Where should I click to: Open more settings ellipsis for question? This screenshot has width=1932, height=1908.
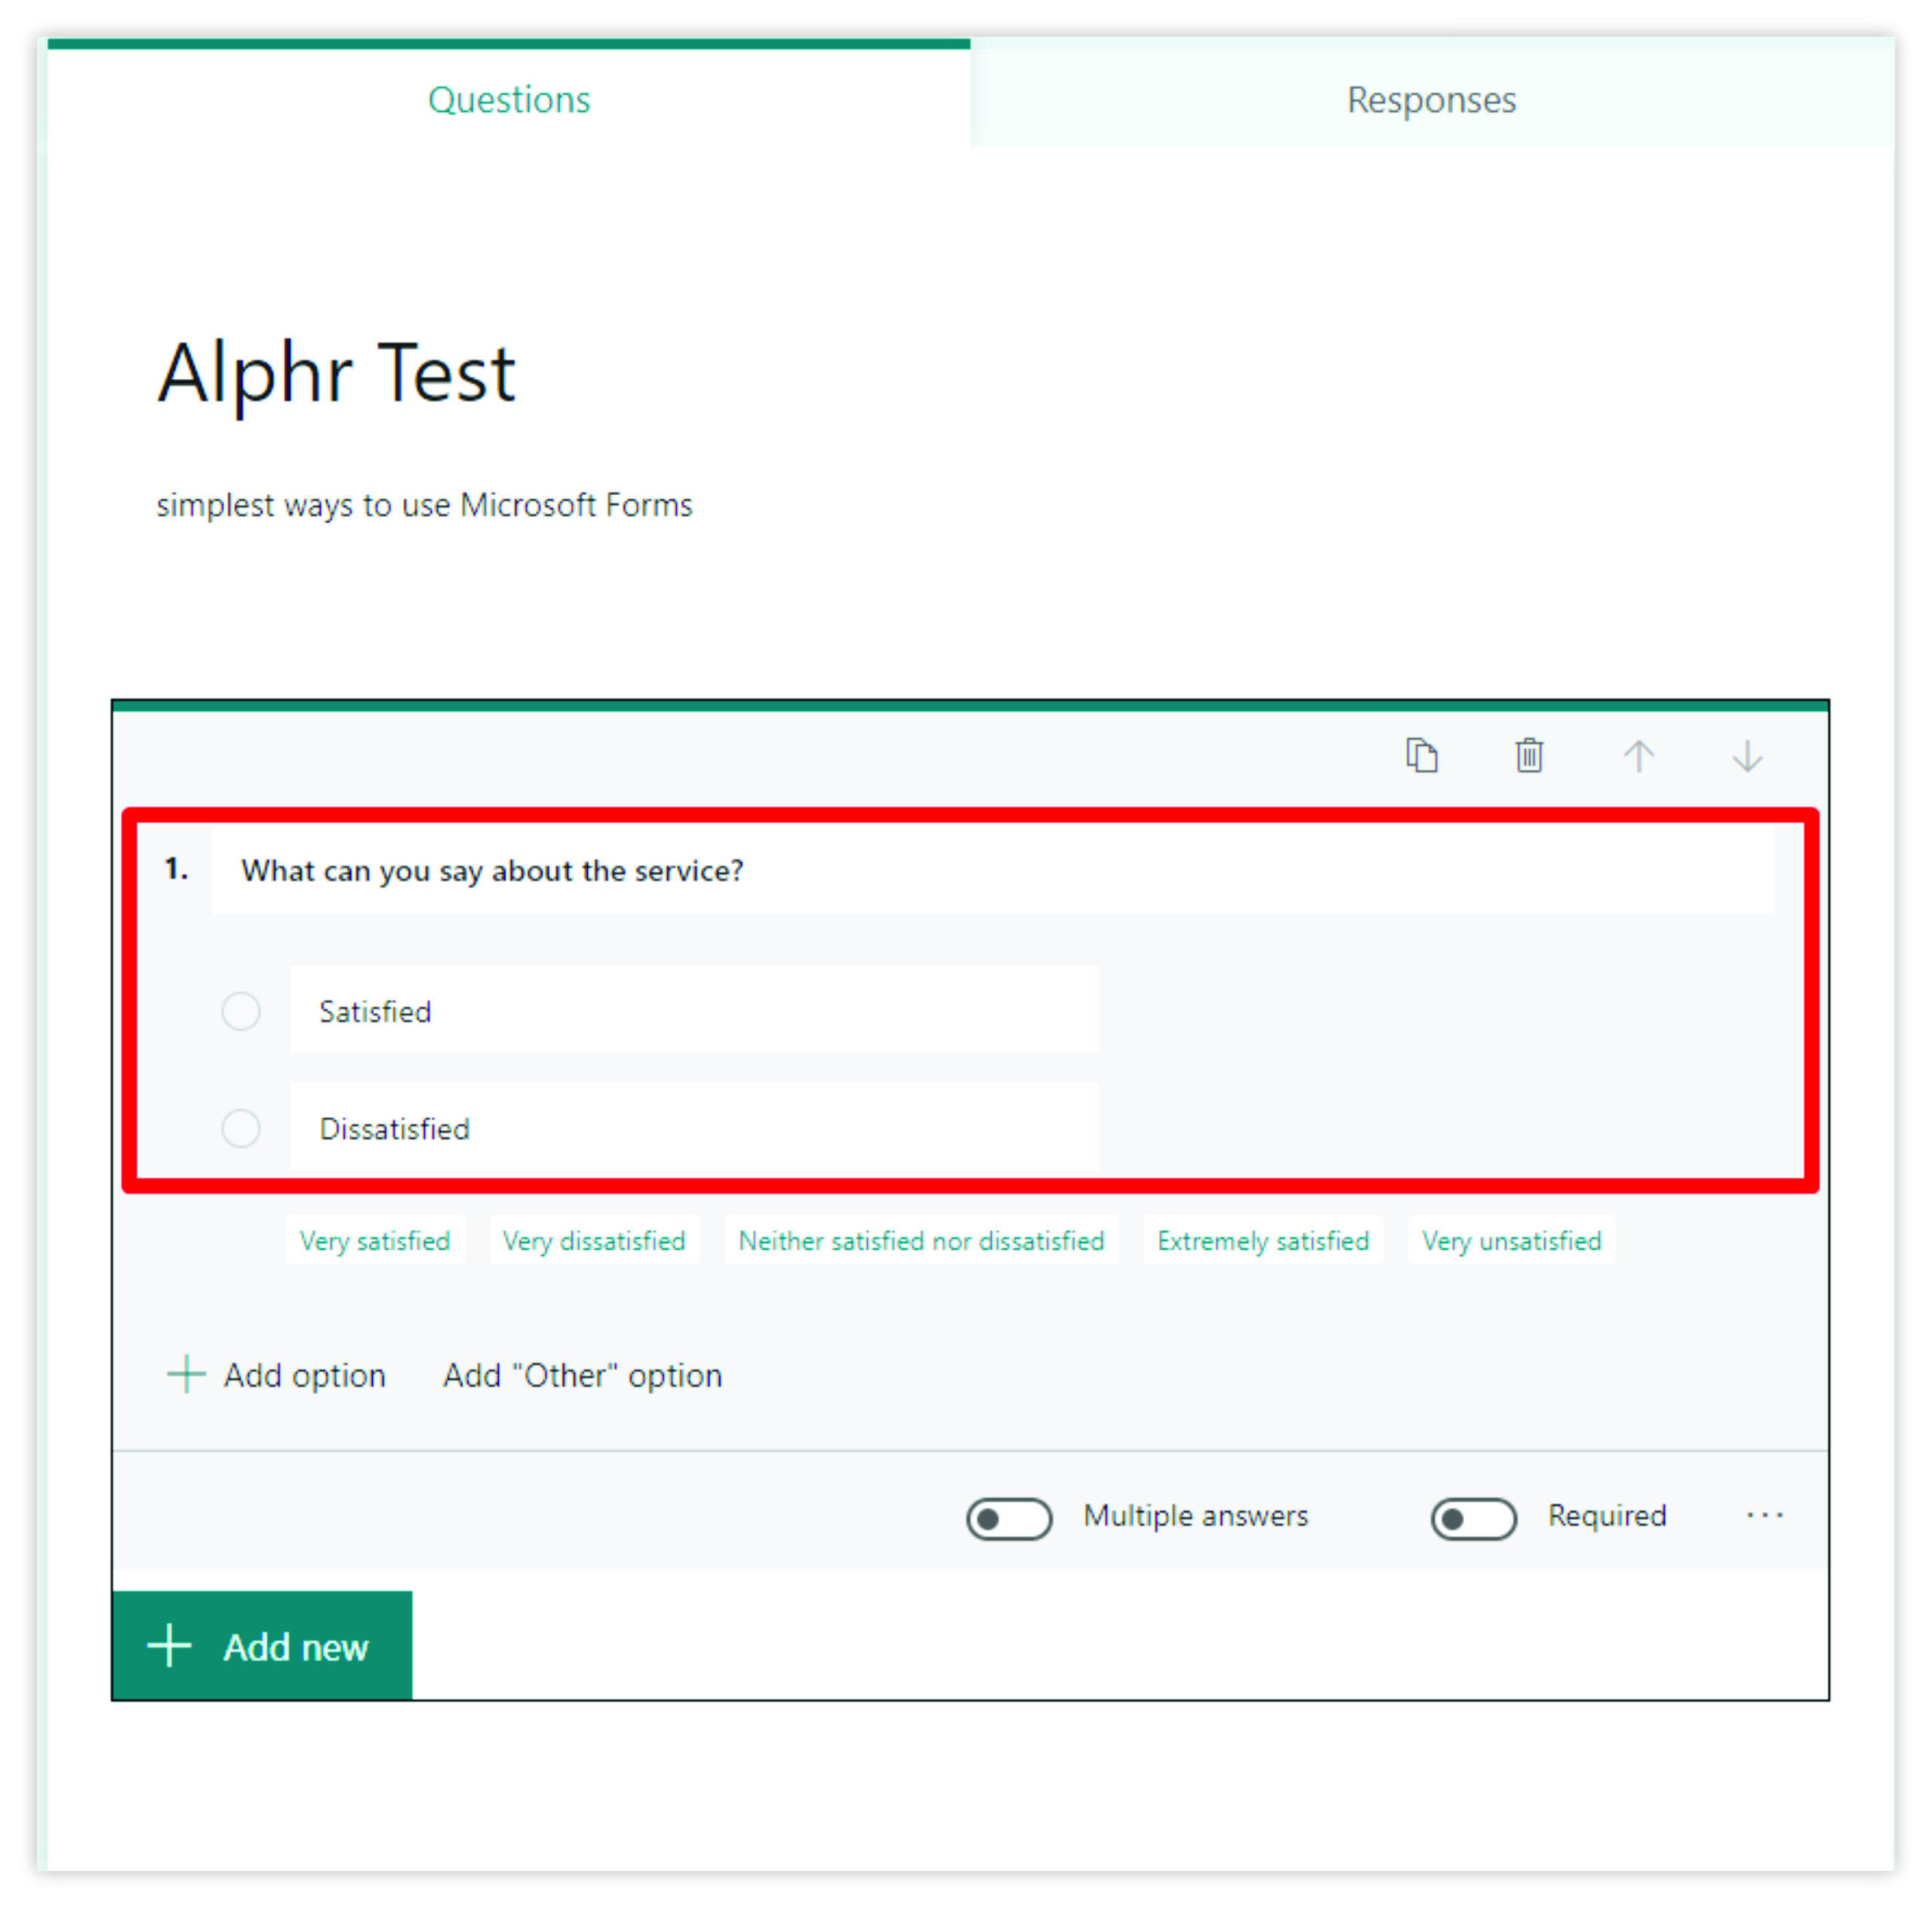pyautogui.click(x=1764, y=1516)
